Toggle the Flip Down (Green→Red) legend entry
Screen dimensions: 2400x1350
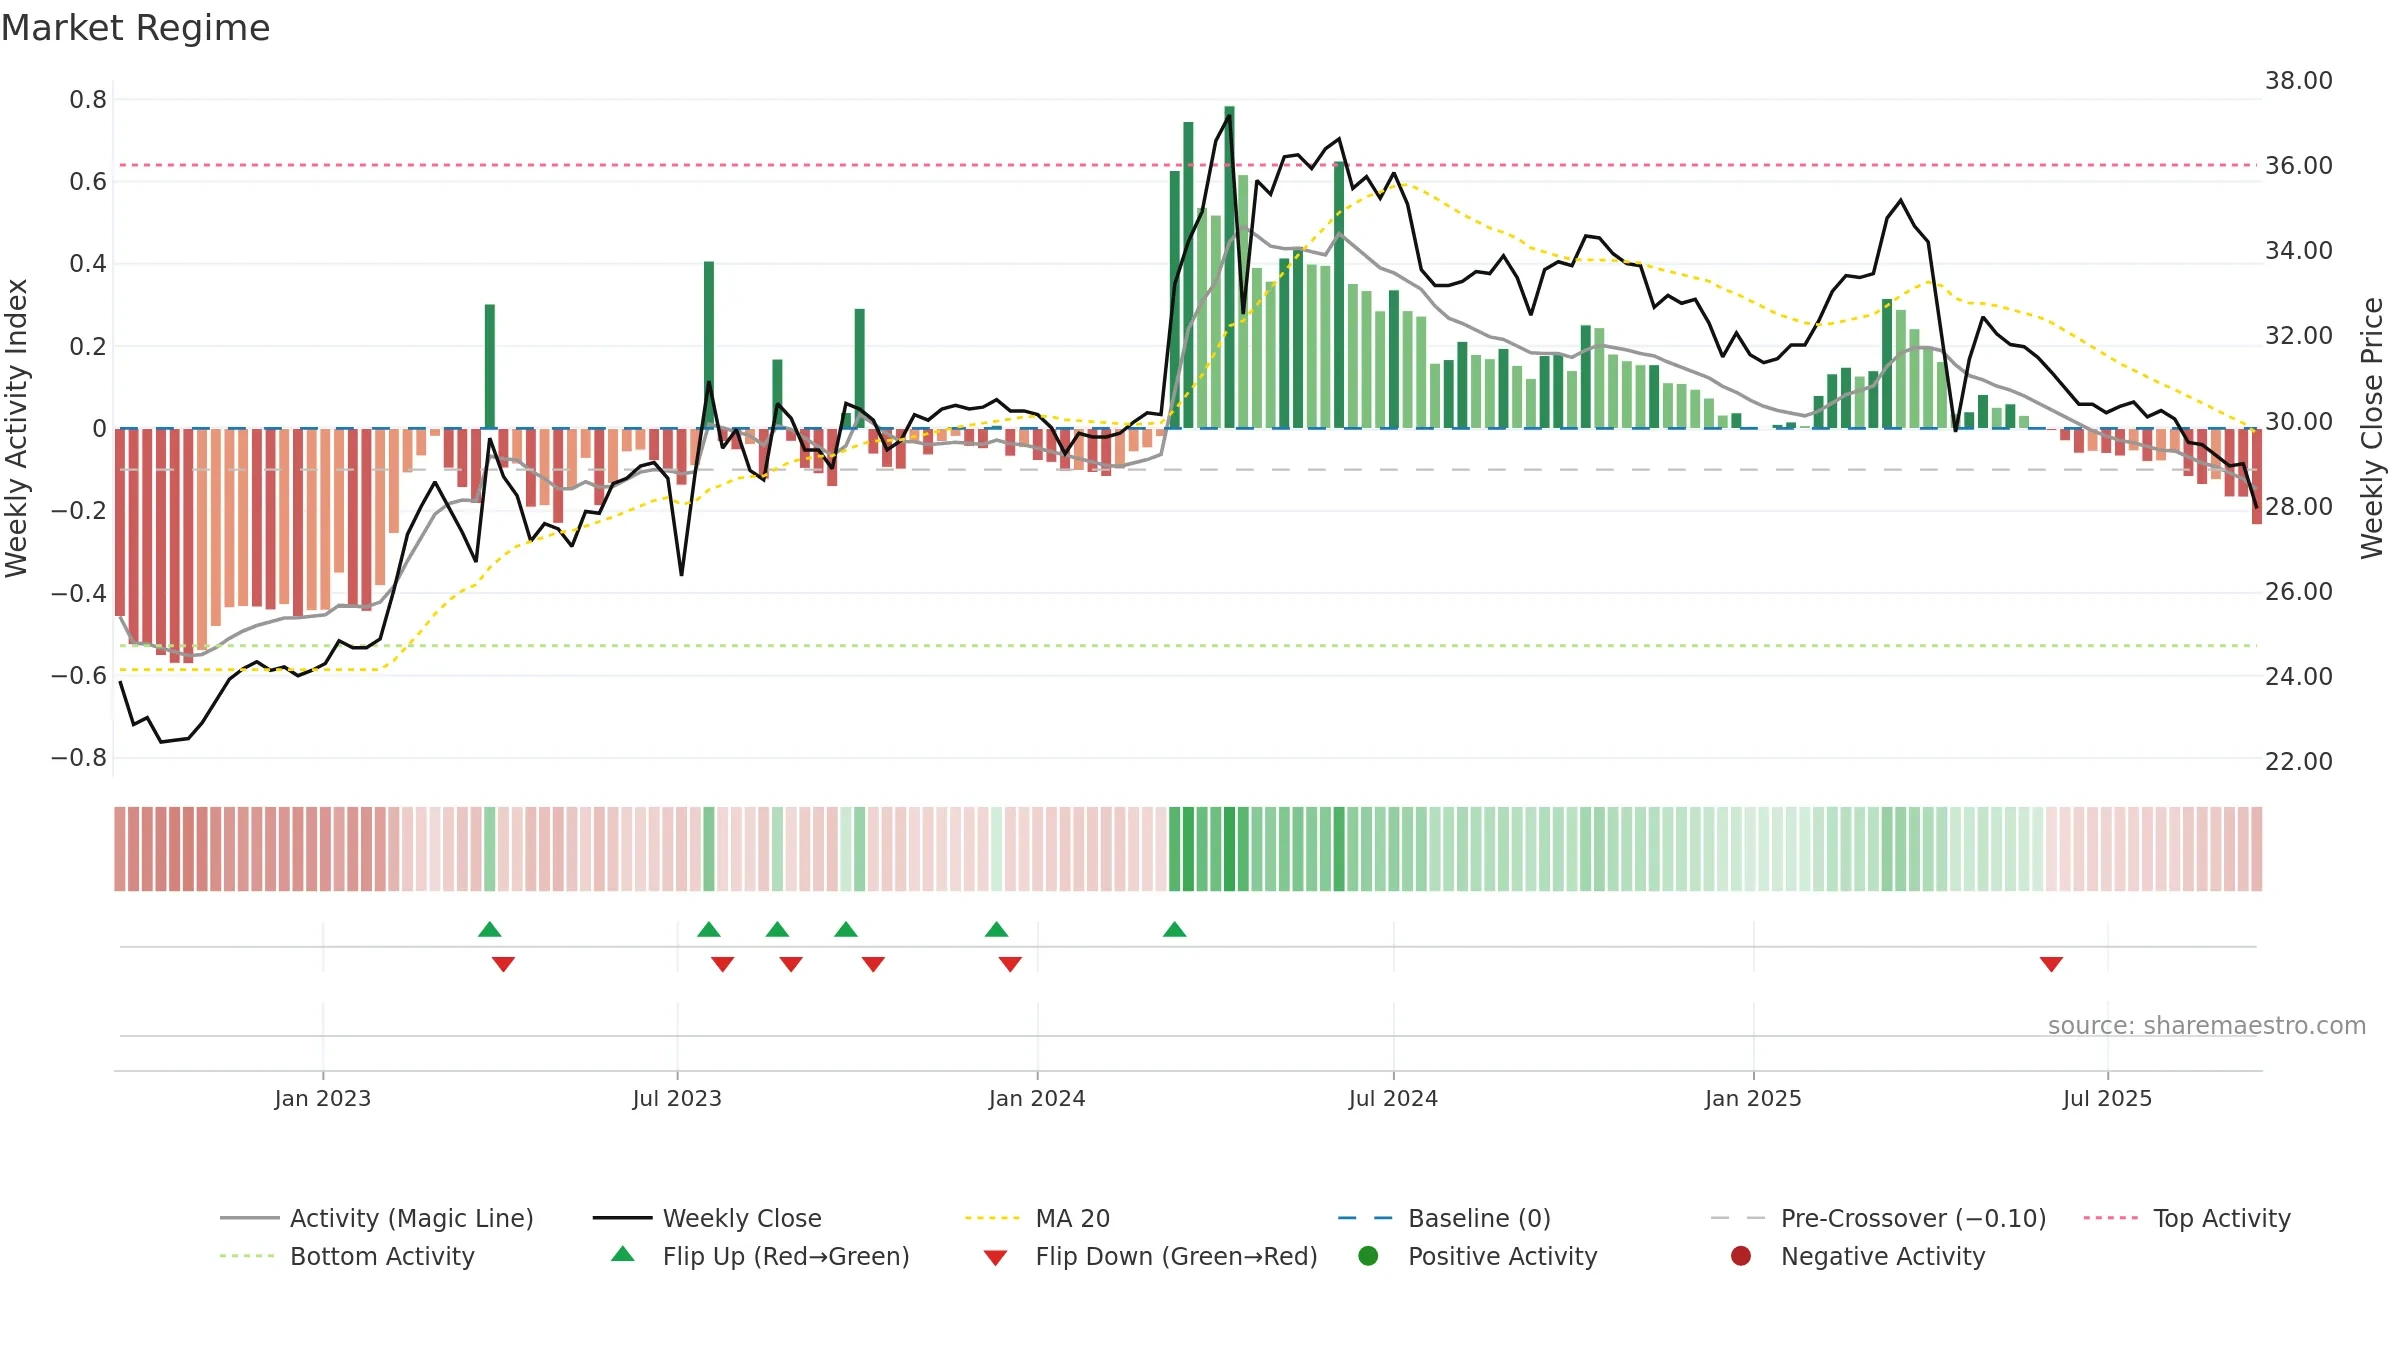coord(1150,1256)
